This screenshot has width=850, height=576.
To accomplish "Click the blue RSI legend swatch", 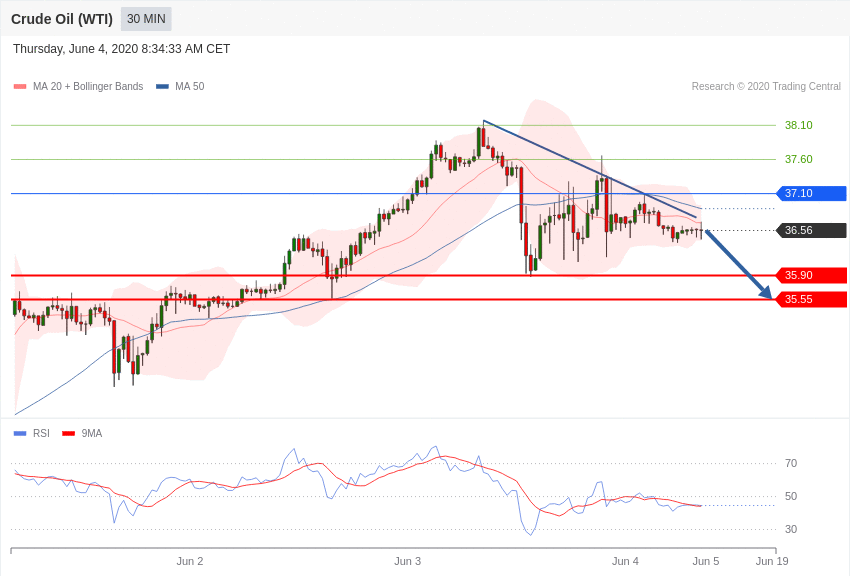I will 20,433.
